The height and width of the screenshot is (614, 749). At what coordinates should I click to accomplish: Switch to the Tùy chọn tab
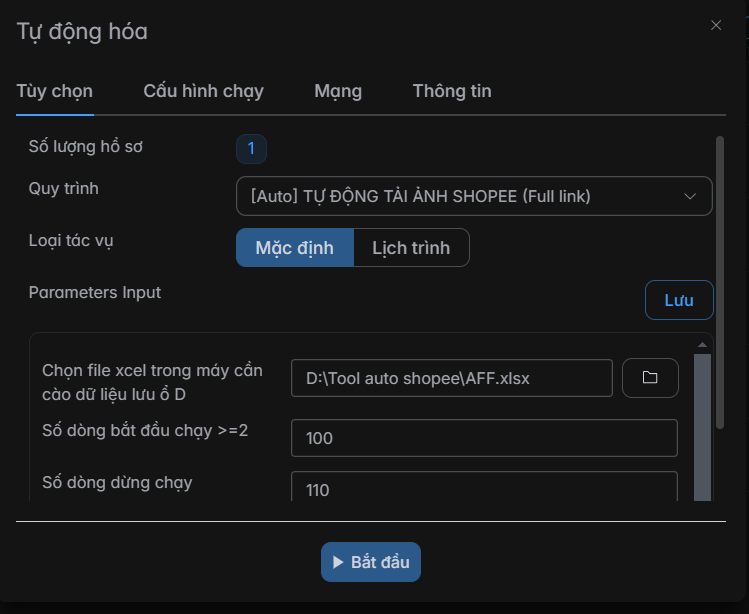54,91
